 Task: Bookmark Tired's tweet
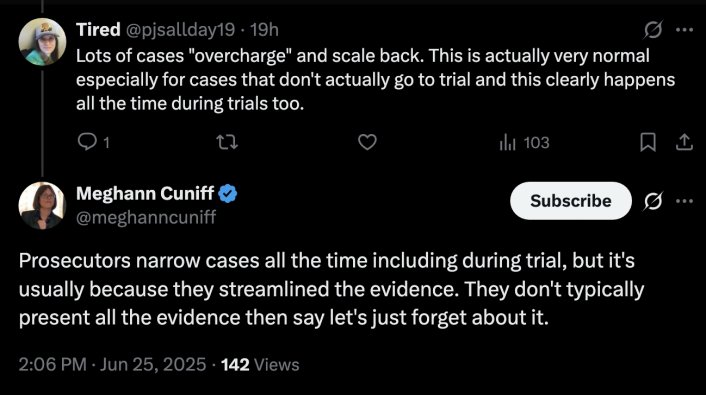[647, 142]
